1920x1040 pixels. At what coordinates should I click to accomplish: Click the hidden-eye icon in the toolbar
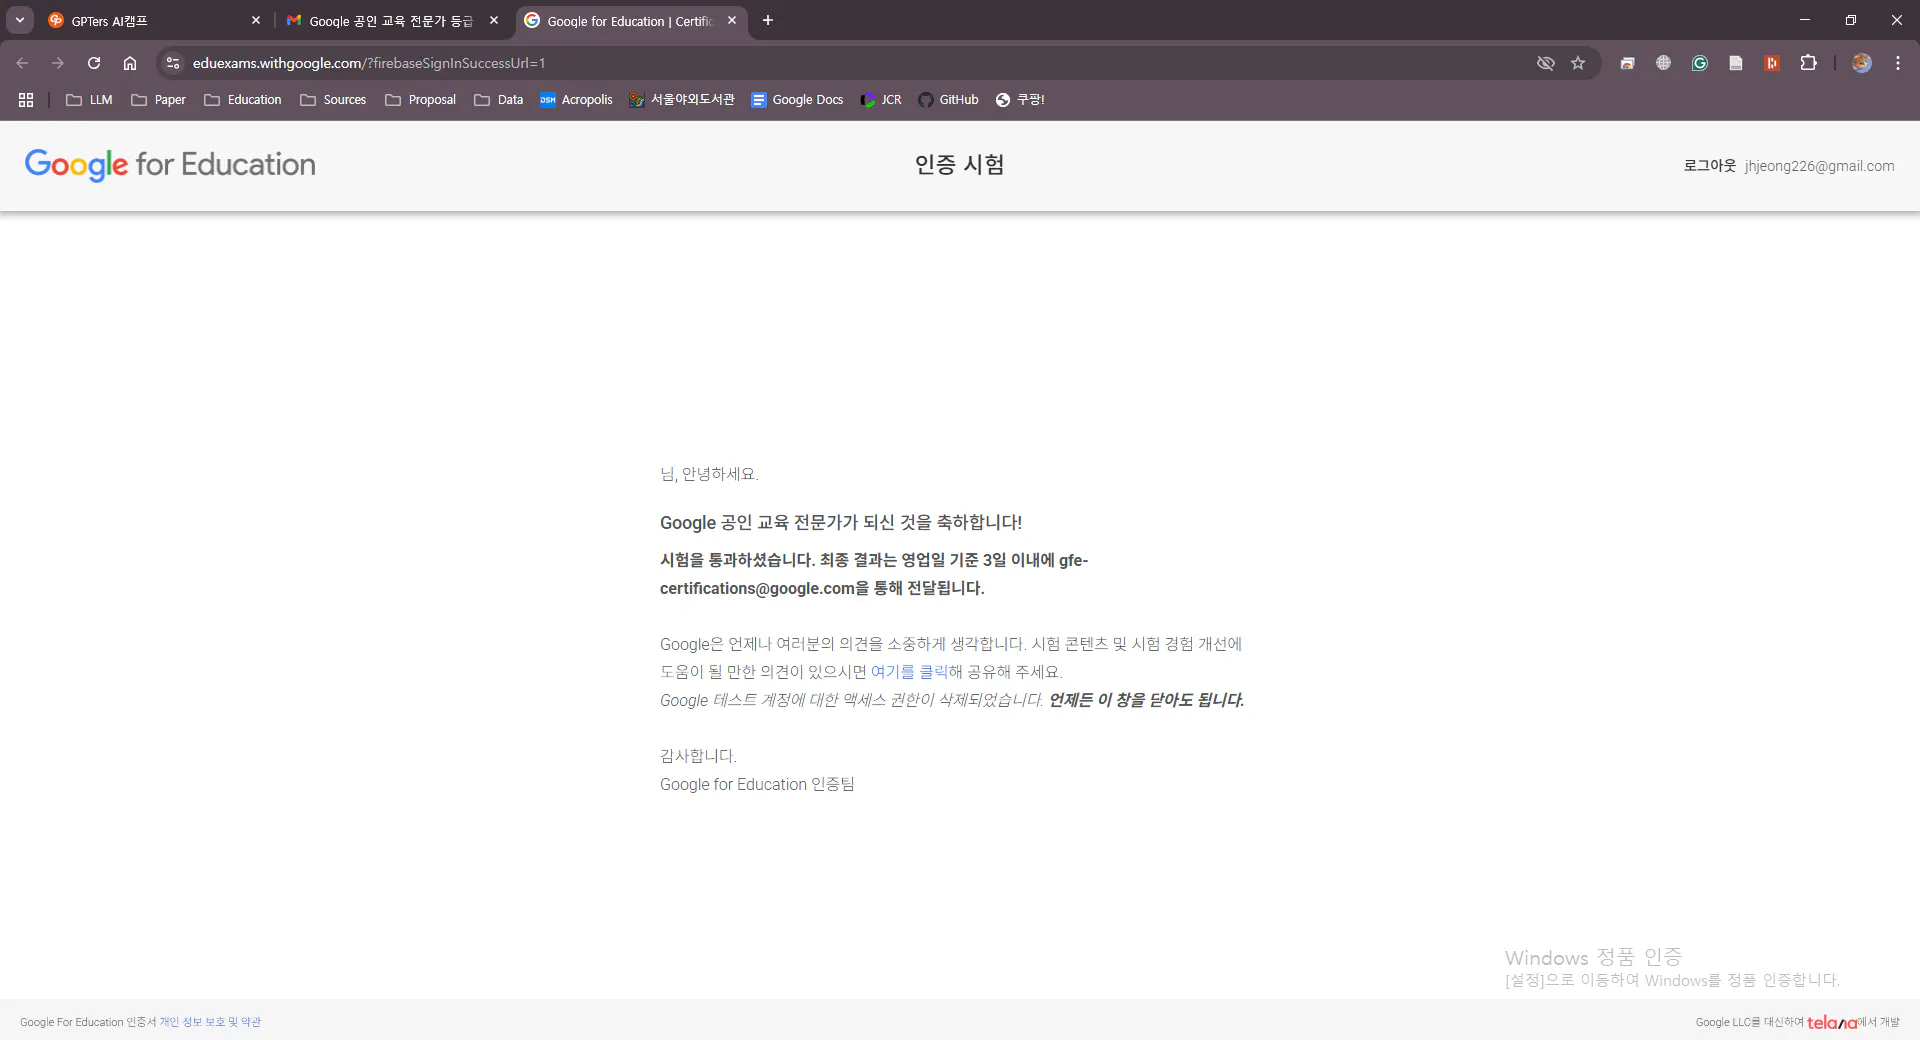click(1546, 62)
